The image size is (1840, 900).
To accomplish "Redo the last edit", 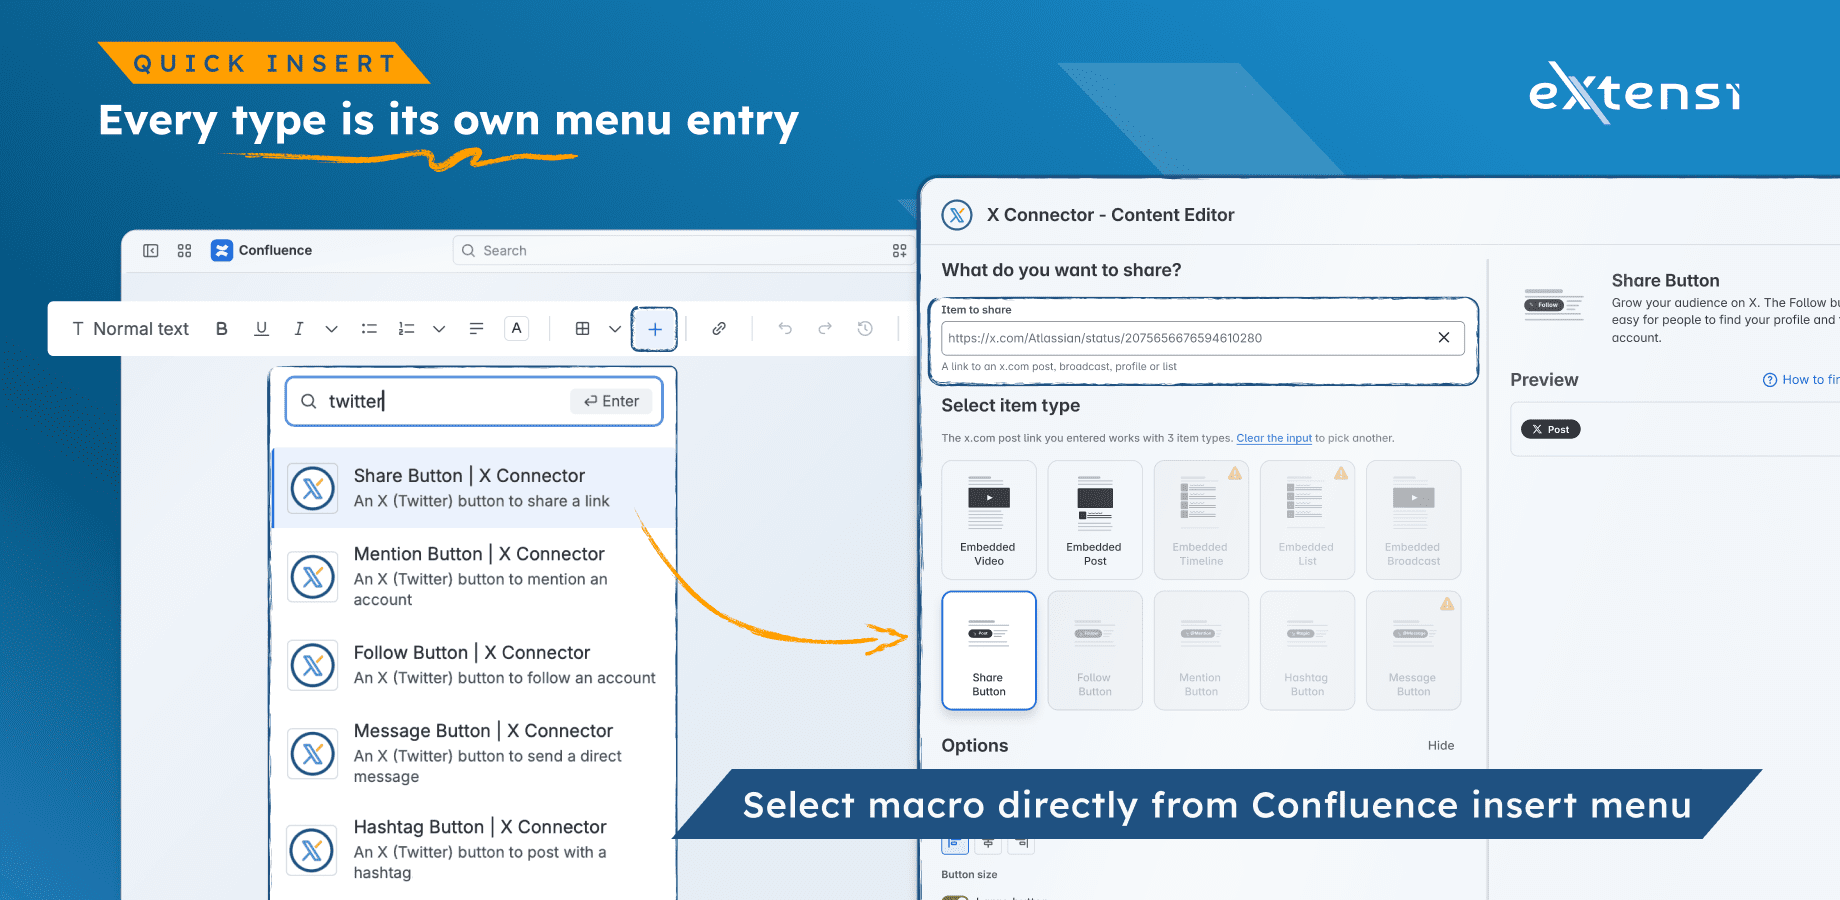I will click(825, 329).
